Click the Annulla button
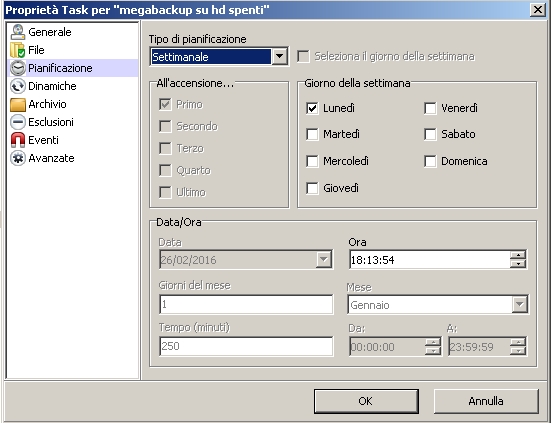The width and height of the screenshot is (552, 423). click(x=486, y=401)
